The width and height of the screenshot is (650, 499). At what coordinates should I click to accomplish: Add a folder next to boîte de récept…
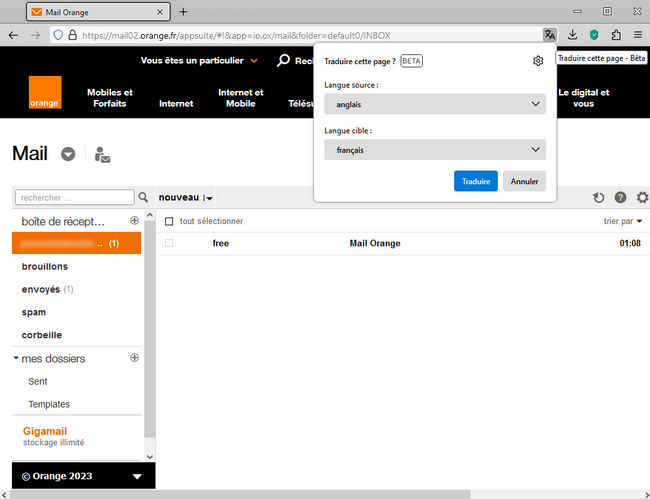[x=134, y=220]
